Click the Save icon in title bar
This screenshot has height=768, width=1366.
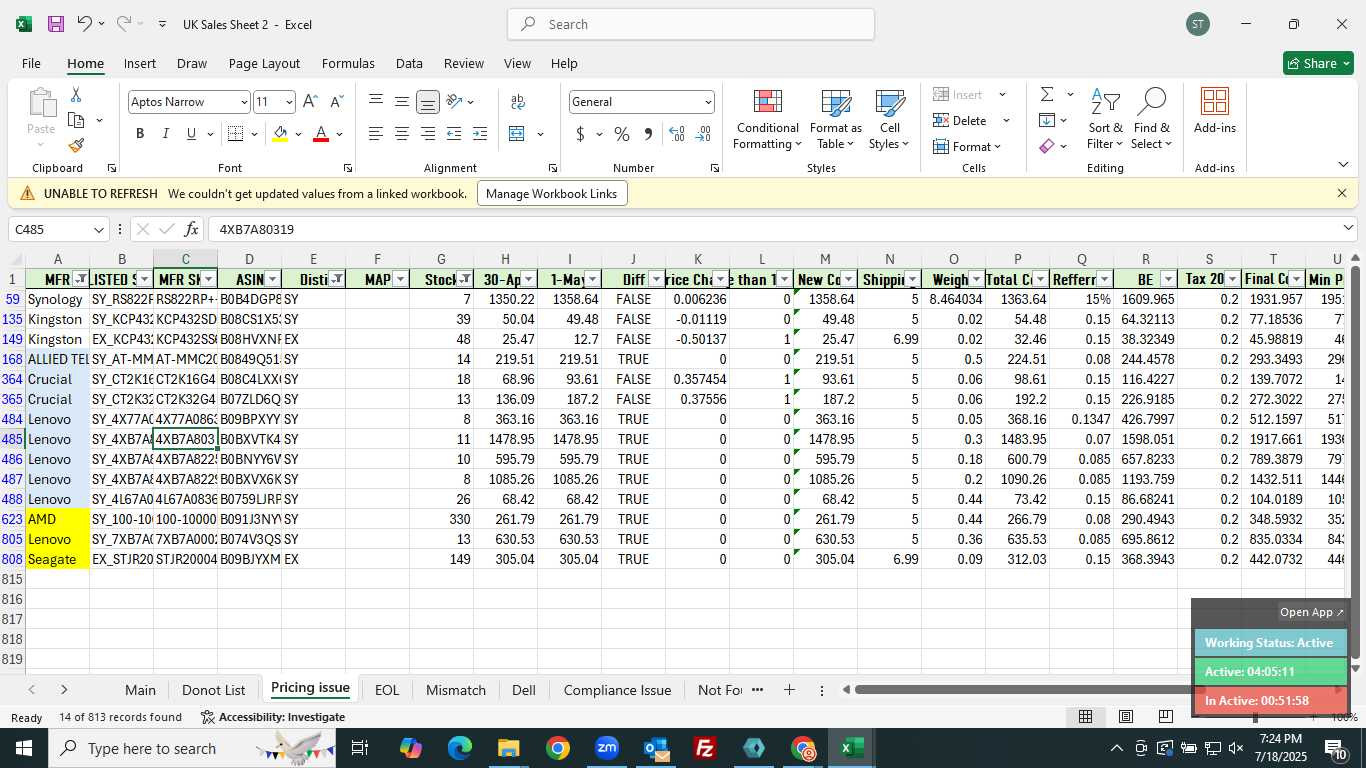click(x=56, y=24)
